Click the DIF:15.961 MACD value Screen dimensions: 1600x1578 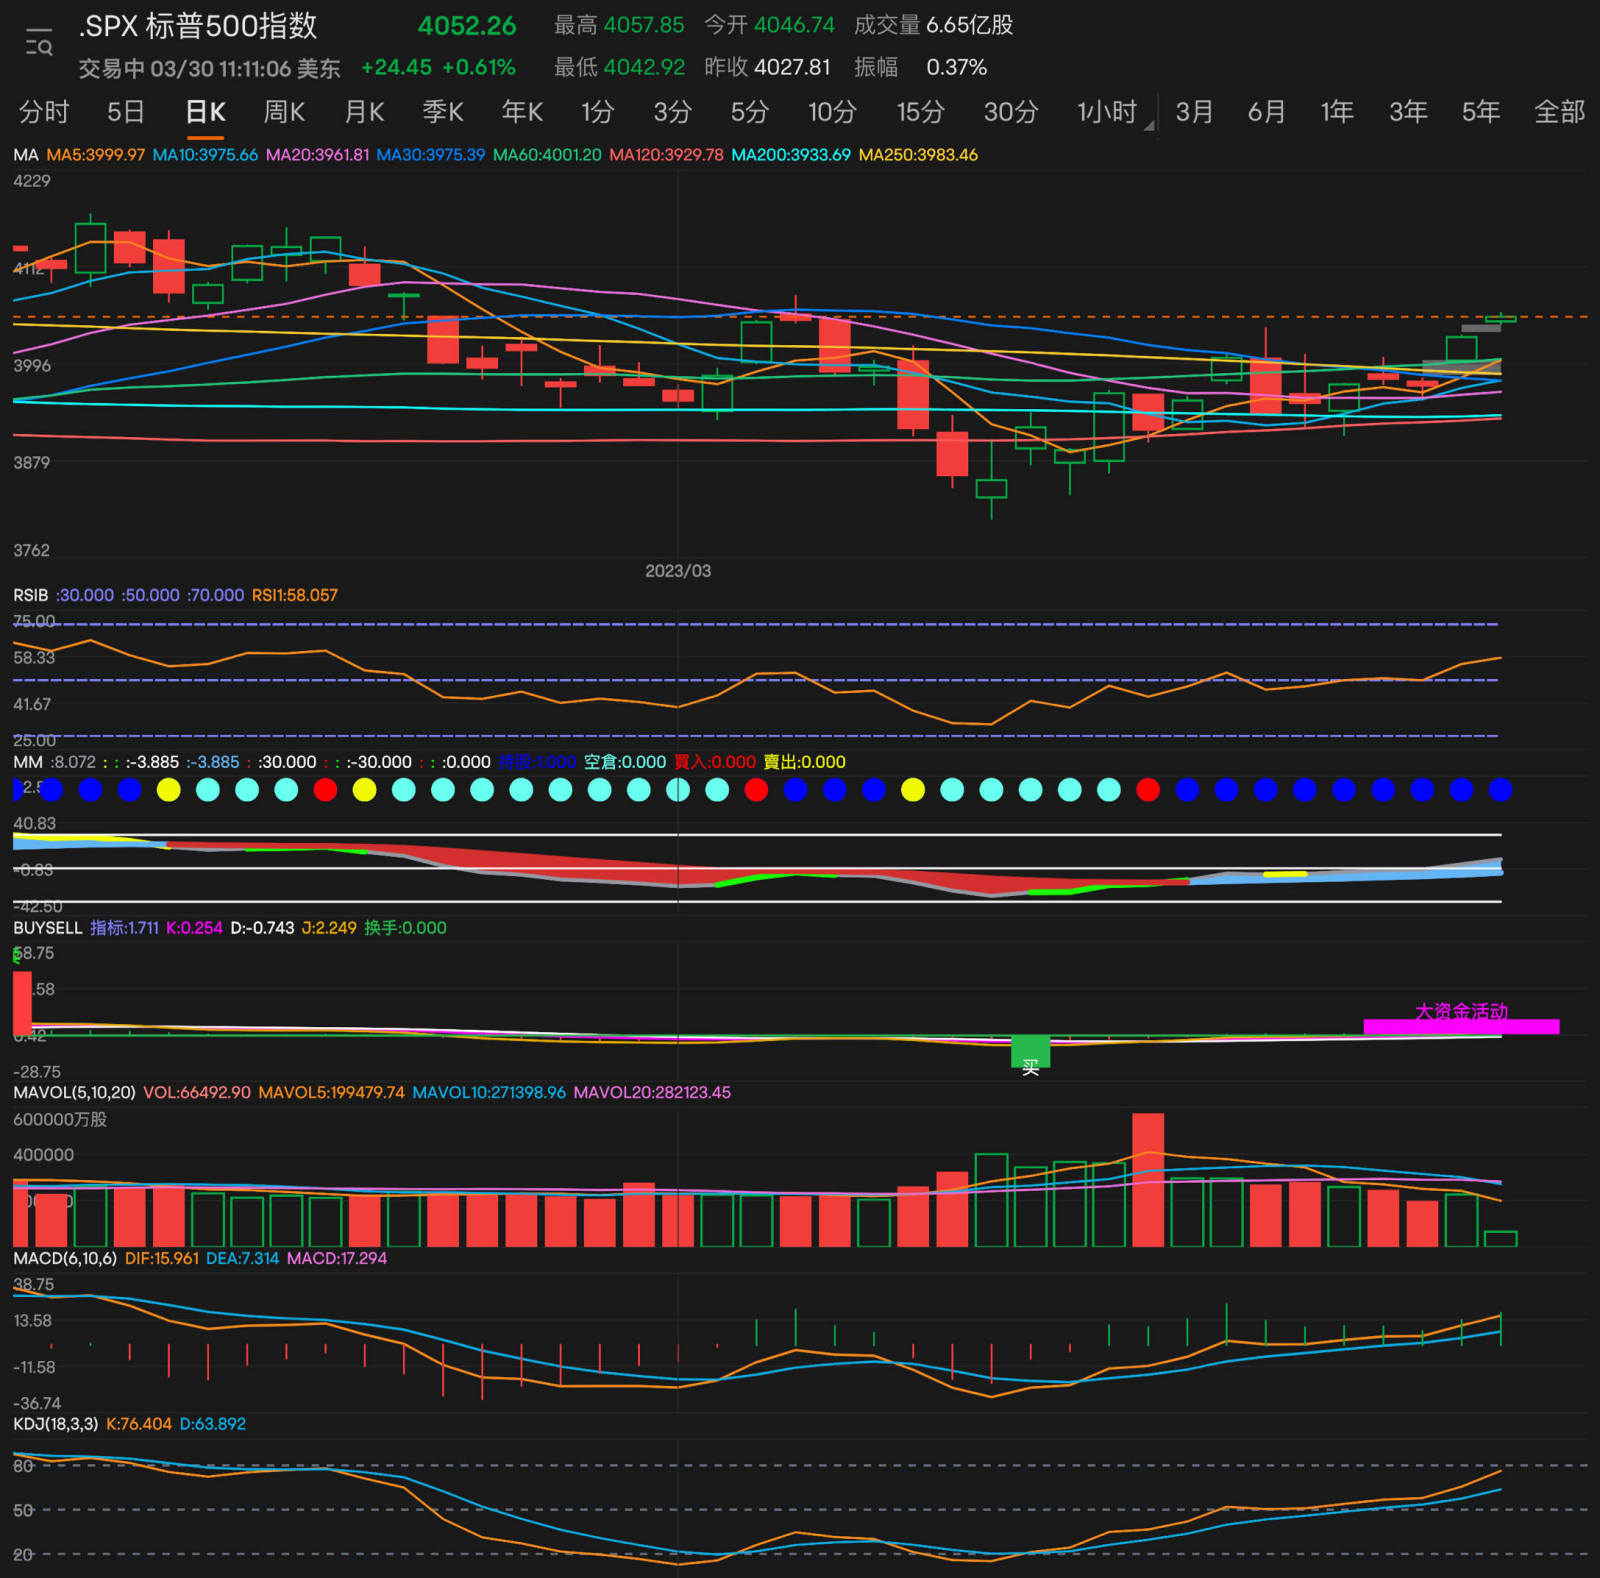(162, 1259)
